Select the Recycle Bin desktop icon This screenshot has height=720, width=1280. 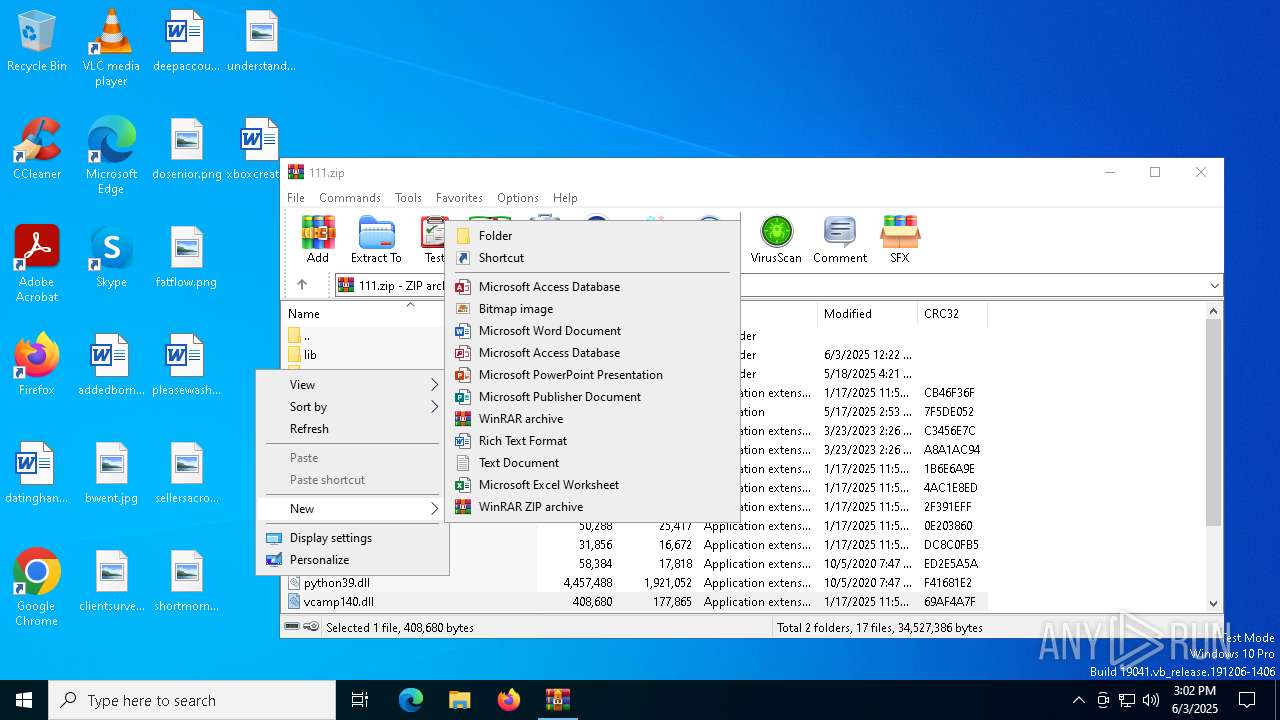point(37,41)
